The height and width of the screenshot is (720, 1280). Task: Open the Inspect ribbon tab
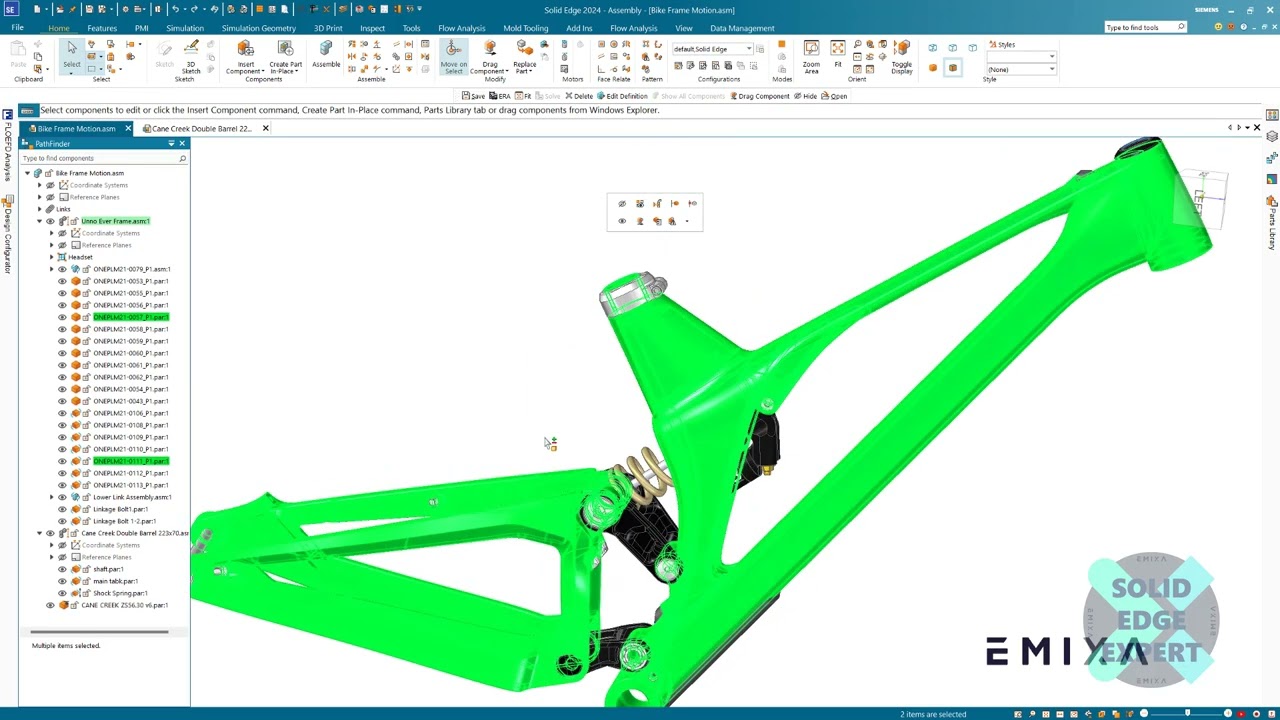tap(372, 28)
